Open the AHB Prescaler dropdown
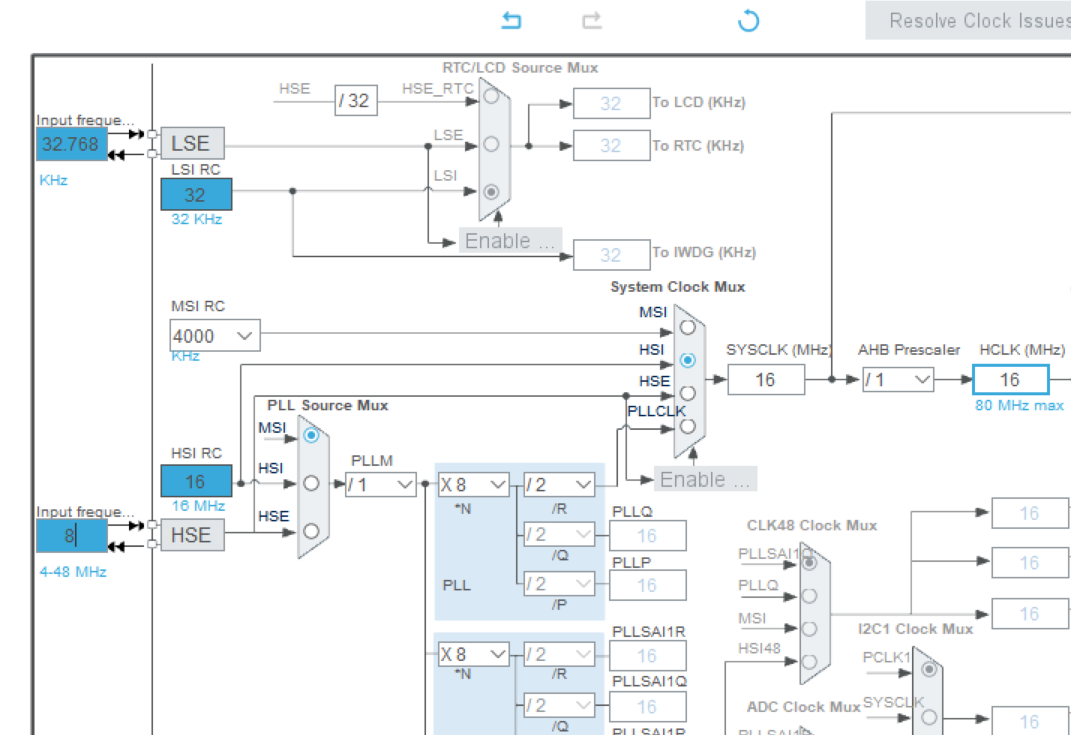 [898, 379]
